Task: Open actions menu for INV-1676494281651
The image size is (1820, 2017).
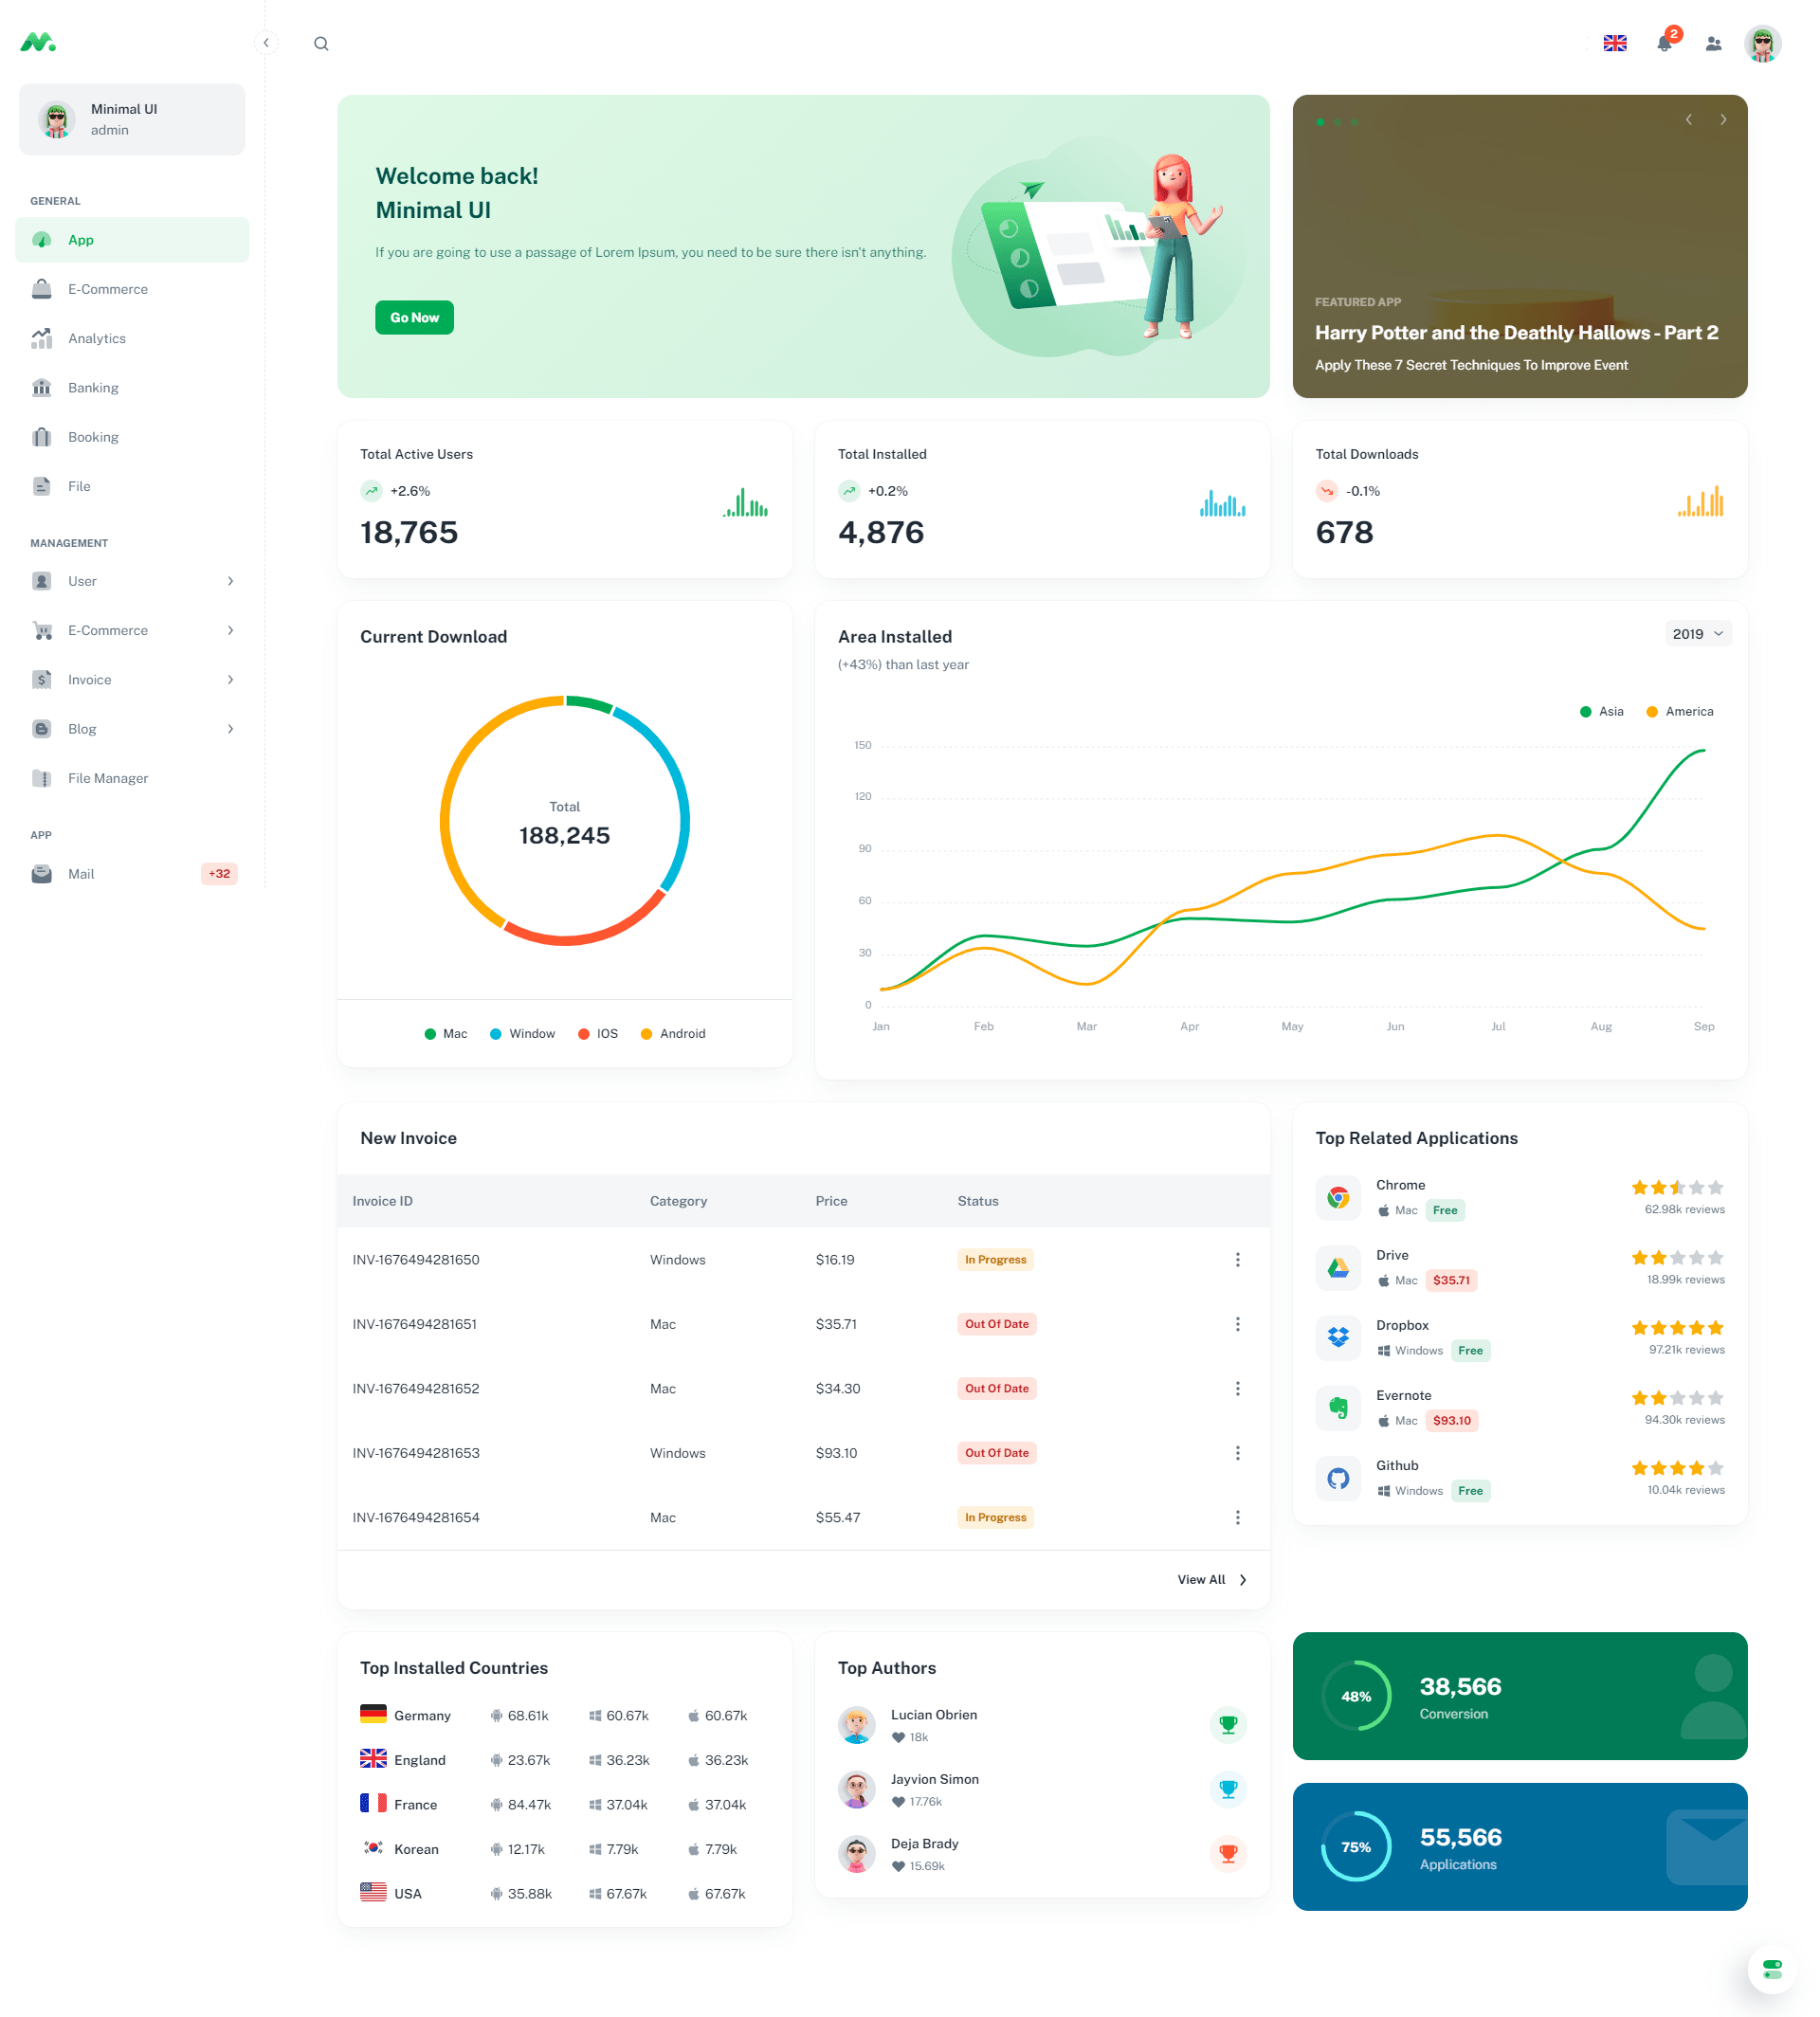Action: 1237,1324
